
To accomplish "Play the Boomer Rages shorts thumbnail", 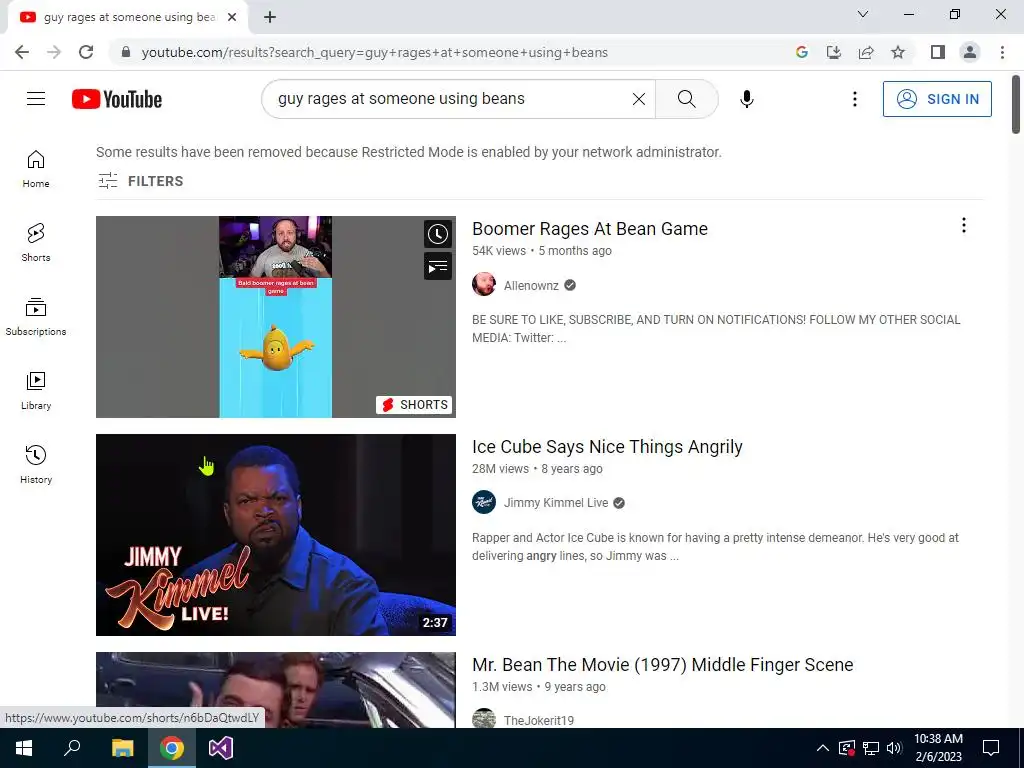I will click(x=276, y=317).
